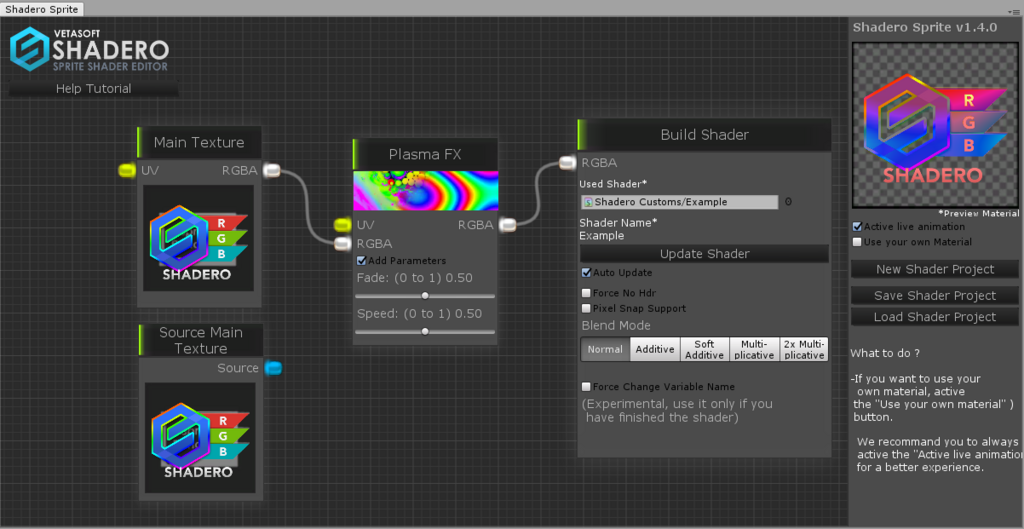Select the Main Texture node header
Image resolution: width=1024 pixels, height=529 pixels.
coord(199,142)
